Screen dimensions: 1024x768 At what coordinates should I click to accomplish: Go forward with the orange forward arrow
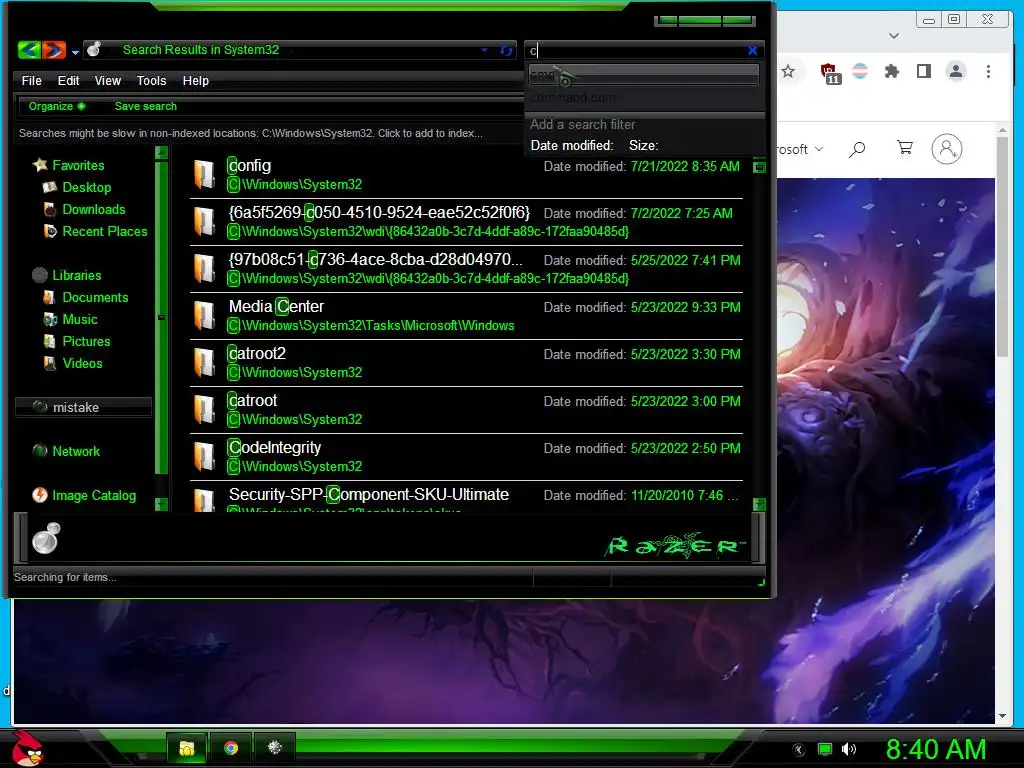(x=54, y=50)
